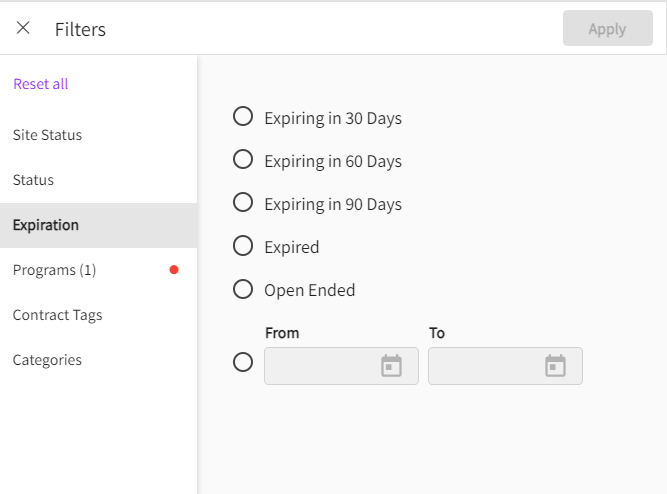Click inside the To date field

484,366
